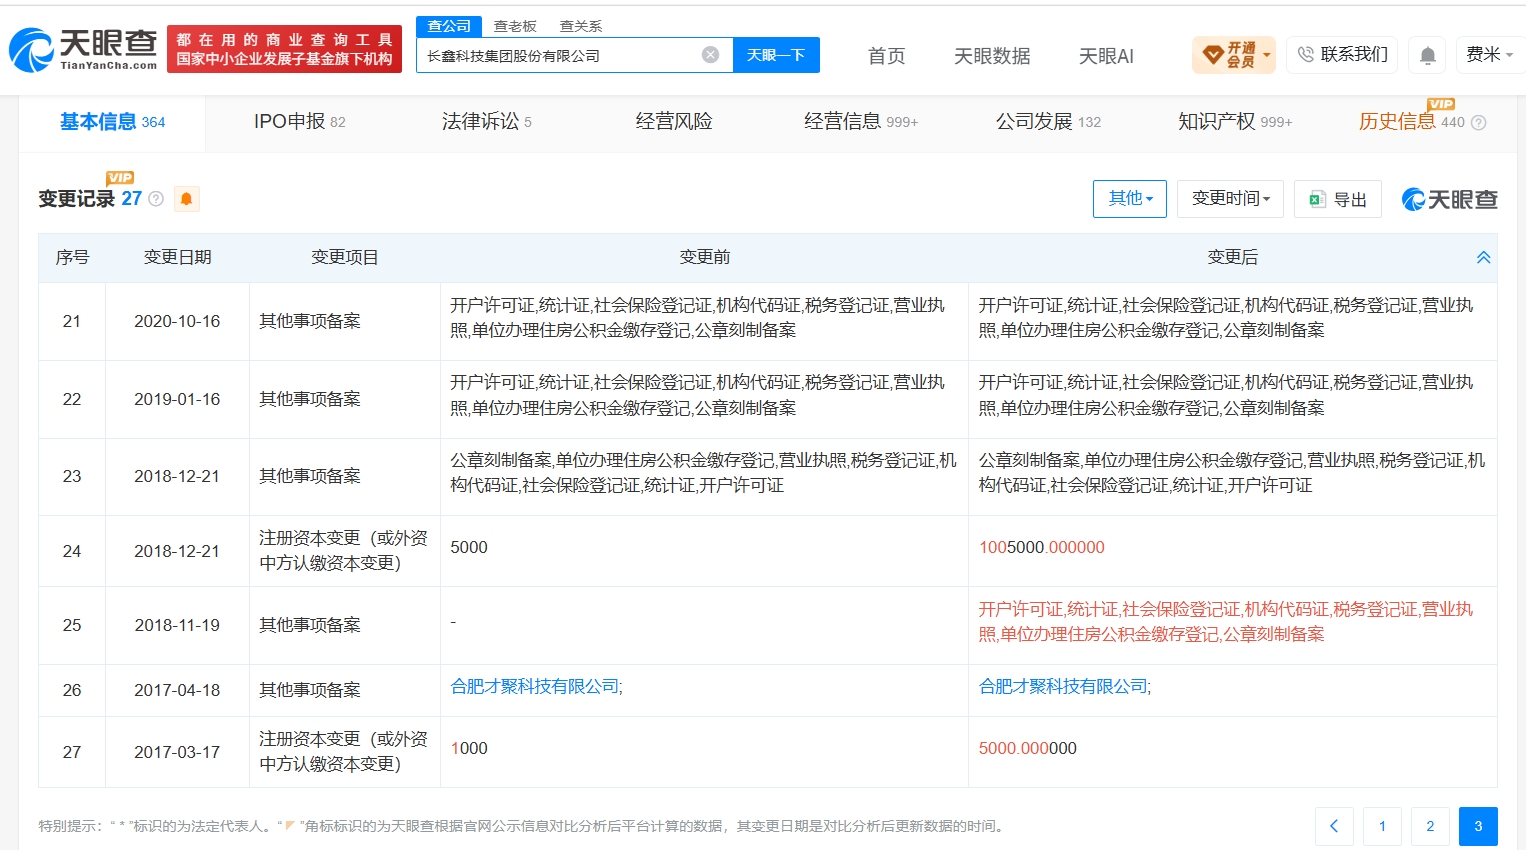Click 变更记录 section title
Image resolution: width=1526 pixels, height=850 pixels.
[x=76, y=199]
